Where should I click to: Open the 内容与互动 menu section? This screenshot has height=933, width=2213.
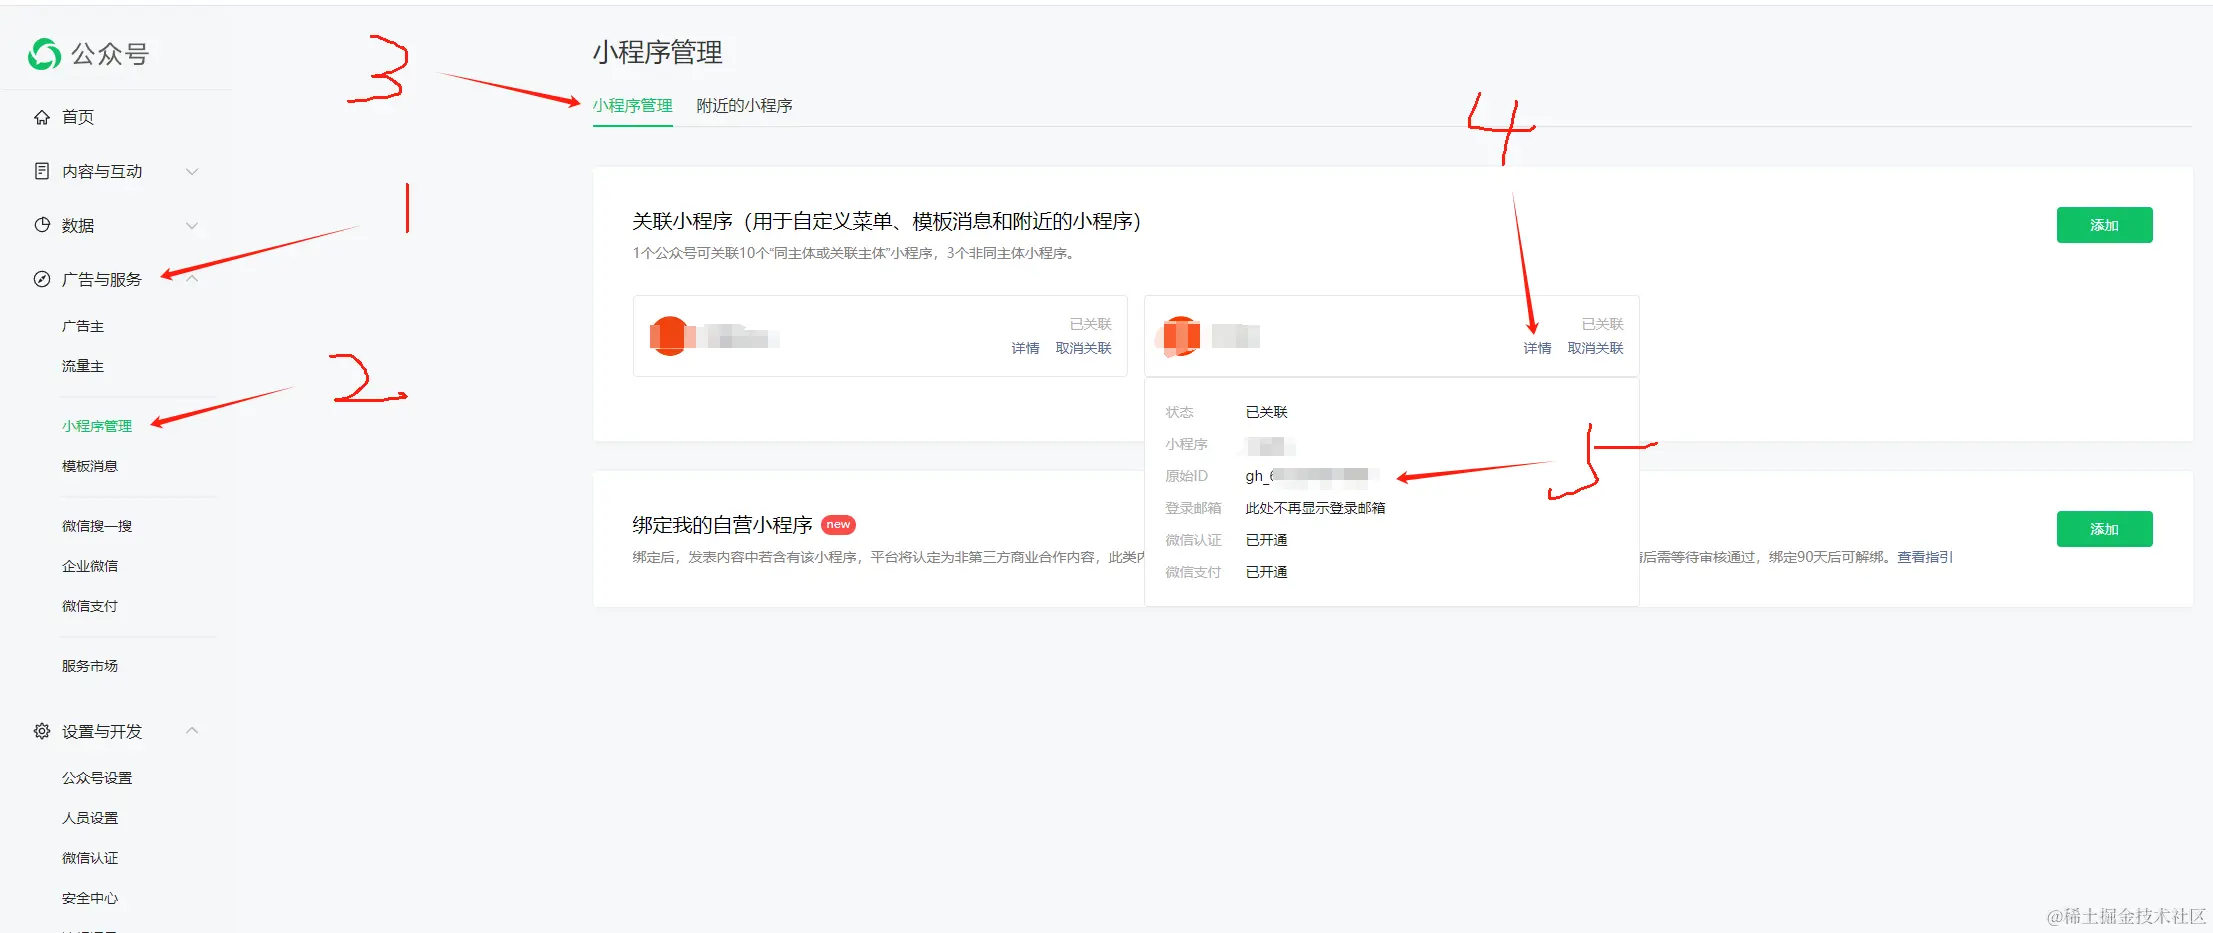(102, 171)
